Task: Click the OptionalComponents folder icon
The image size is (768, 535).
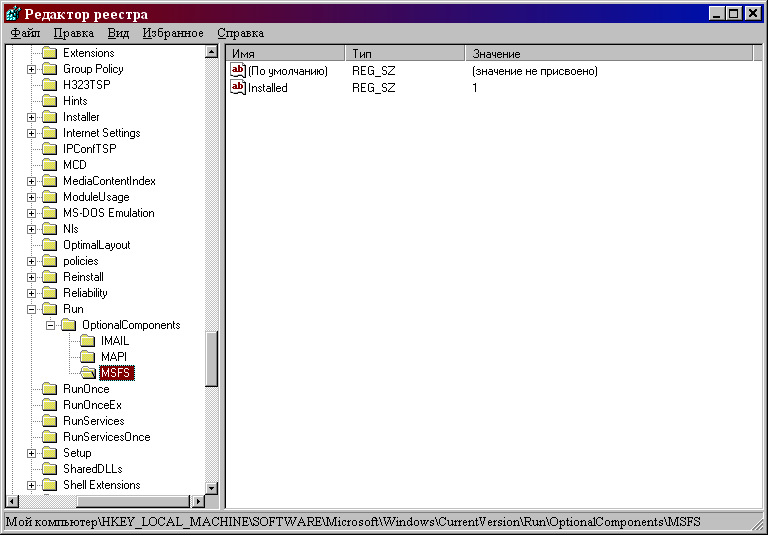Action: tap(68, 325)
